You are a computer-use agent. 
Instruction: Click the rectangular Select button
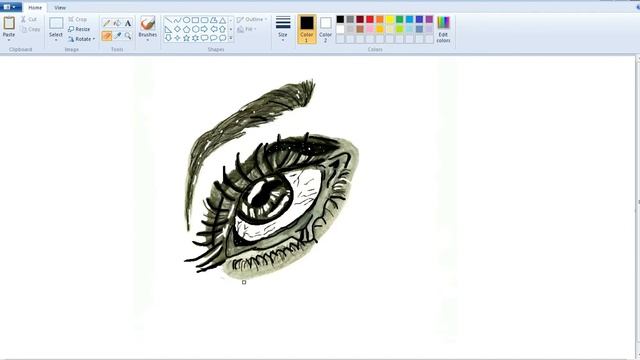(x=56, y=24)
